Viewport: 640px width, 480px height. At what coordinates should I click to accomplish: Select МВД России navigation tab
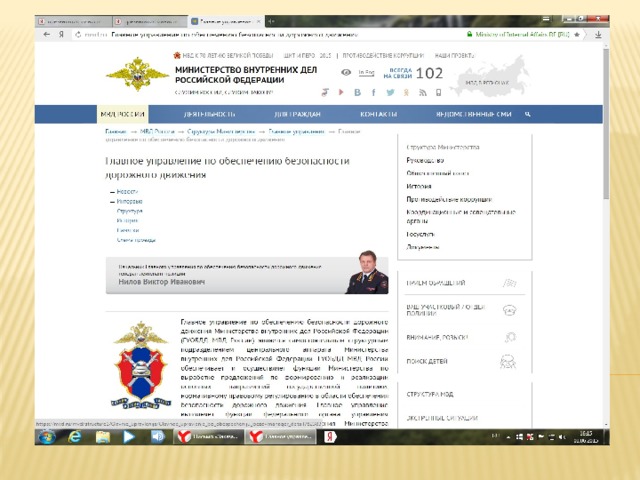[122, 114]
